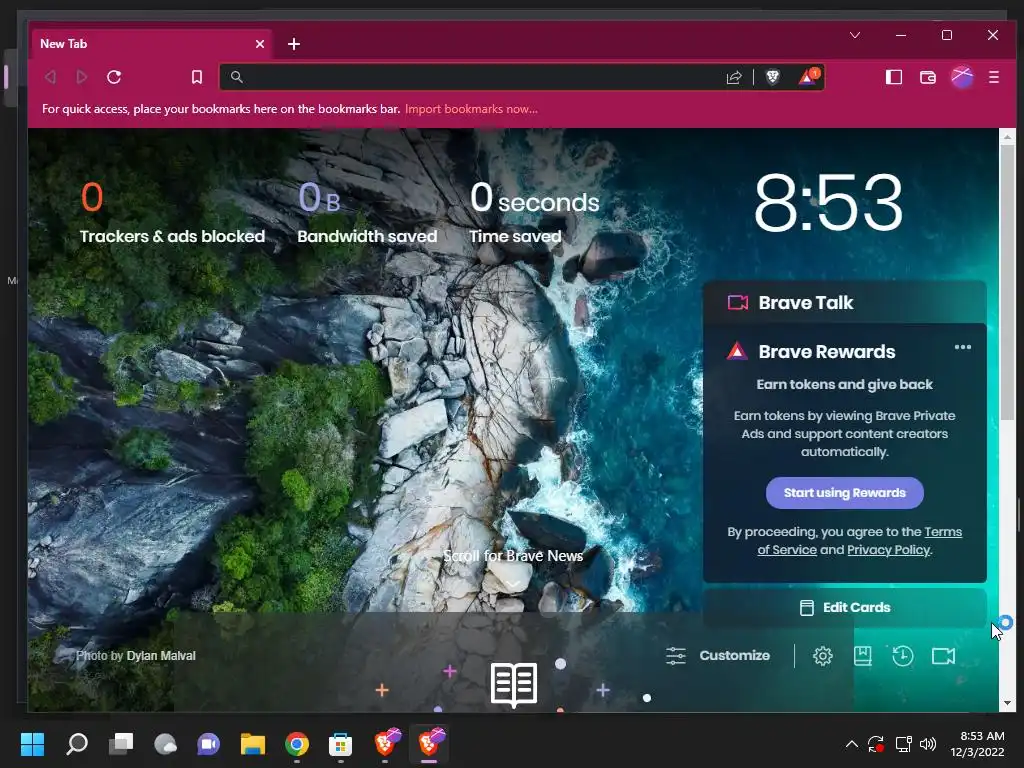Click the Edit Cards button
This screenshot has width=1024, height=768.
[x=844, y=607]
